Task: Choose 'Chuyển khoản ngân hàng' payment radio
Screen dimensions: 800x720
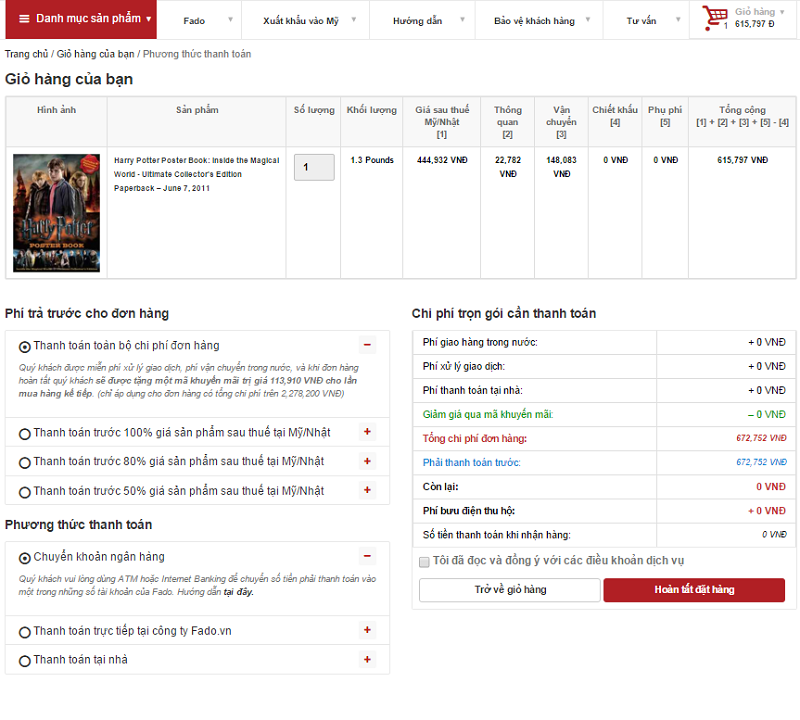Action: click(x=24, y=558)
